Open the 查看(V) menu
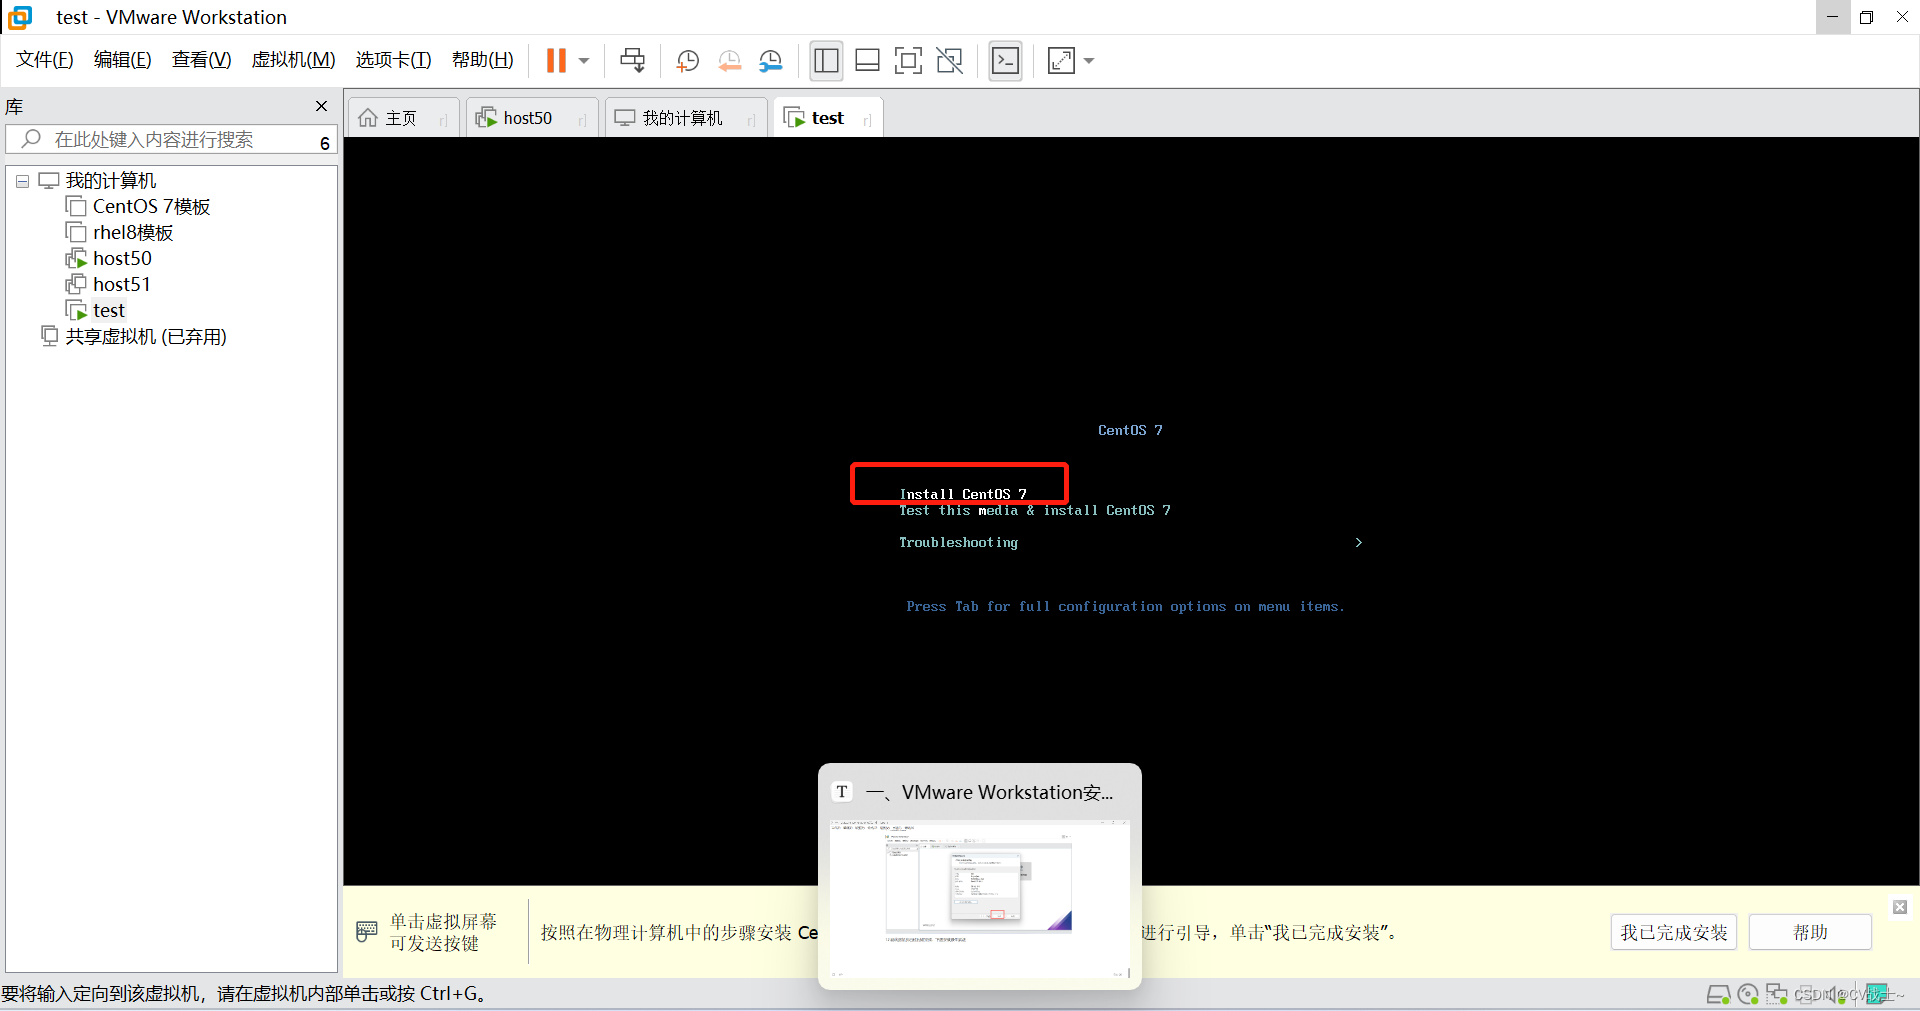The height and width of the screenshot is (1011, 1920). 201,60
